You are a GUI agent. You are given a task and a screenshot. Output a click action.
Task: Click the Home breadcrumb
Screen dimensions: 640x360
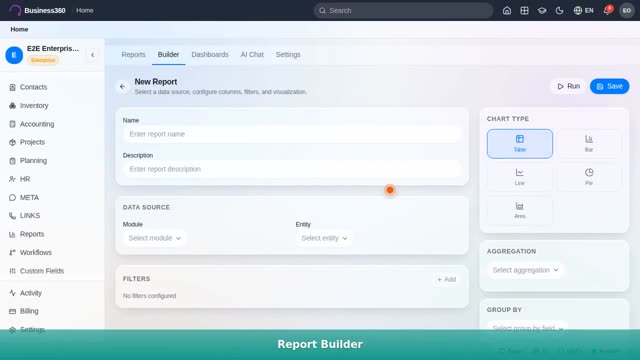pyautogui.click(x=19, y=29)
